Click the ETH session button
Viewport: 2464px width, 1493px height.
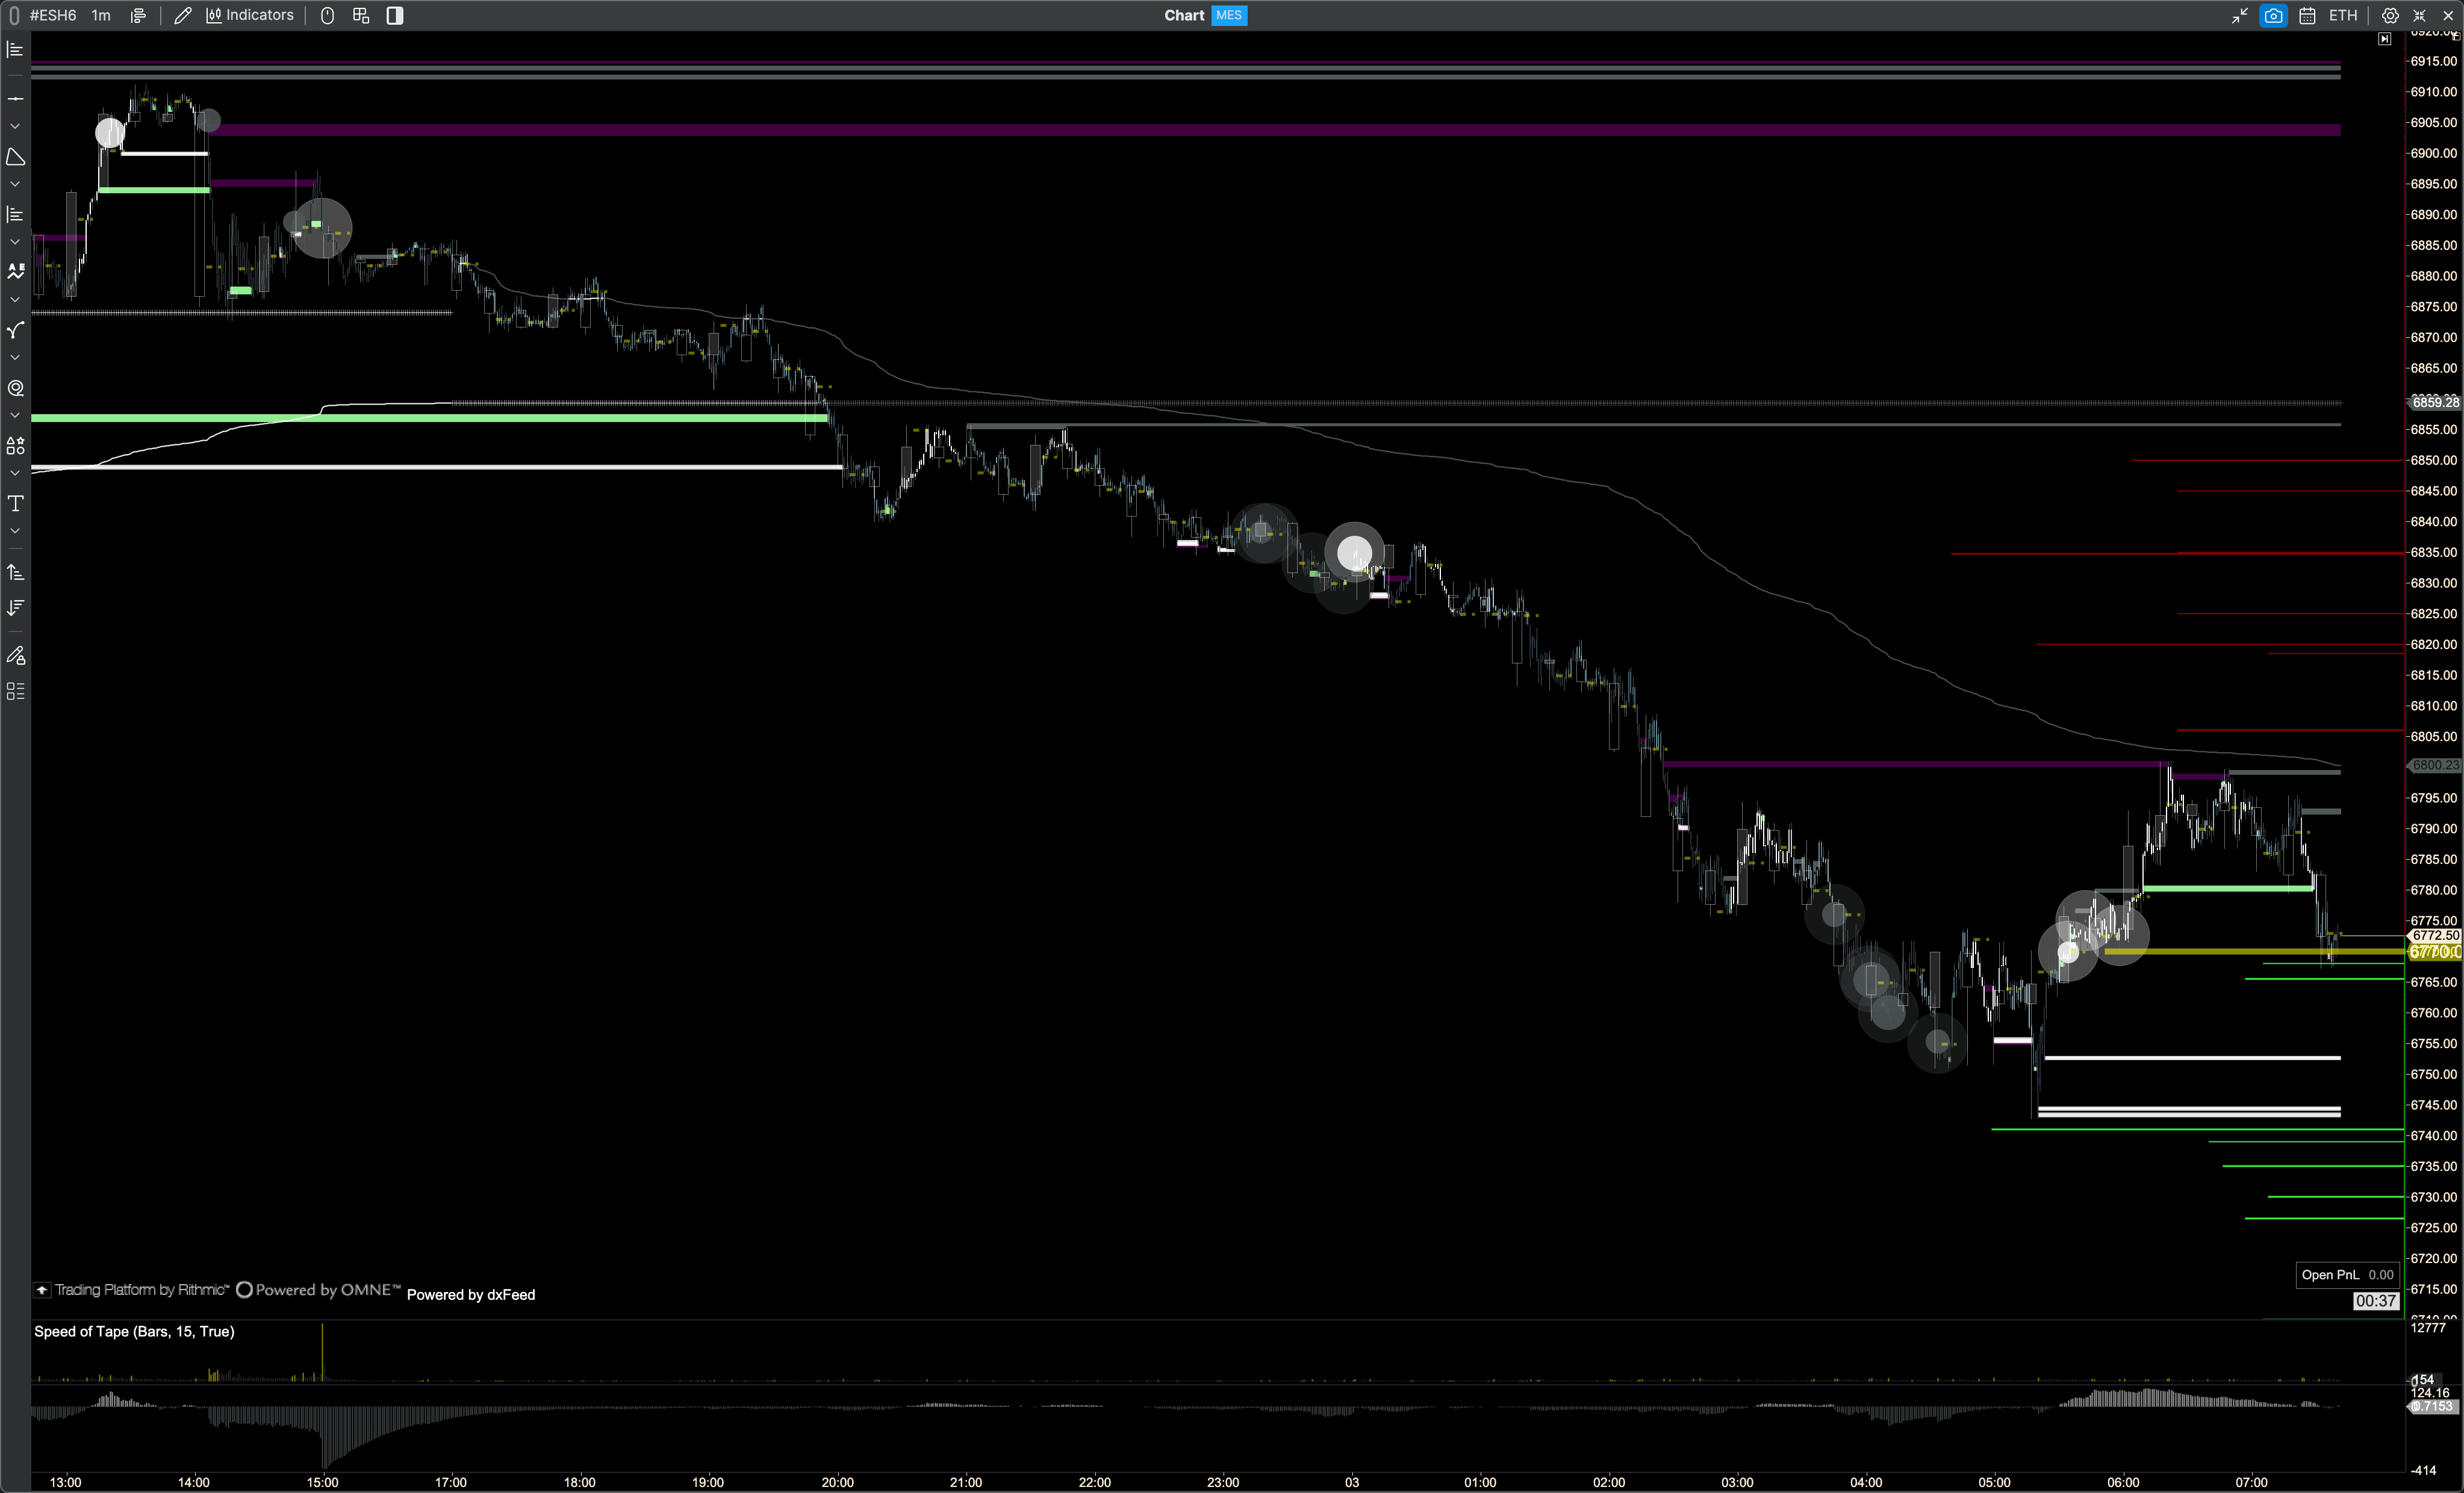pyautogui.click(x=2343, y=15)
